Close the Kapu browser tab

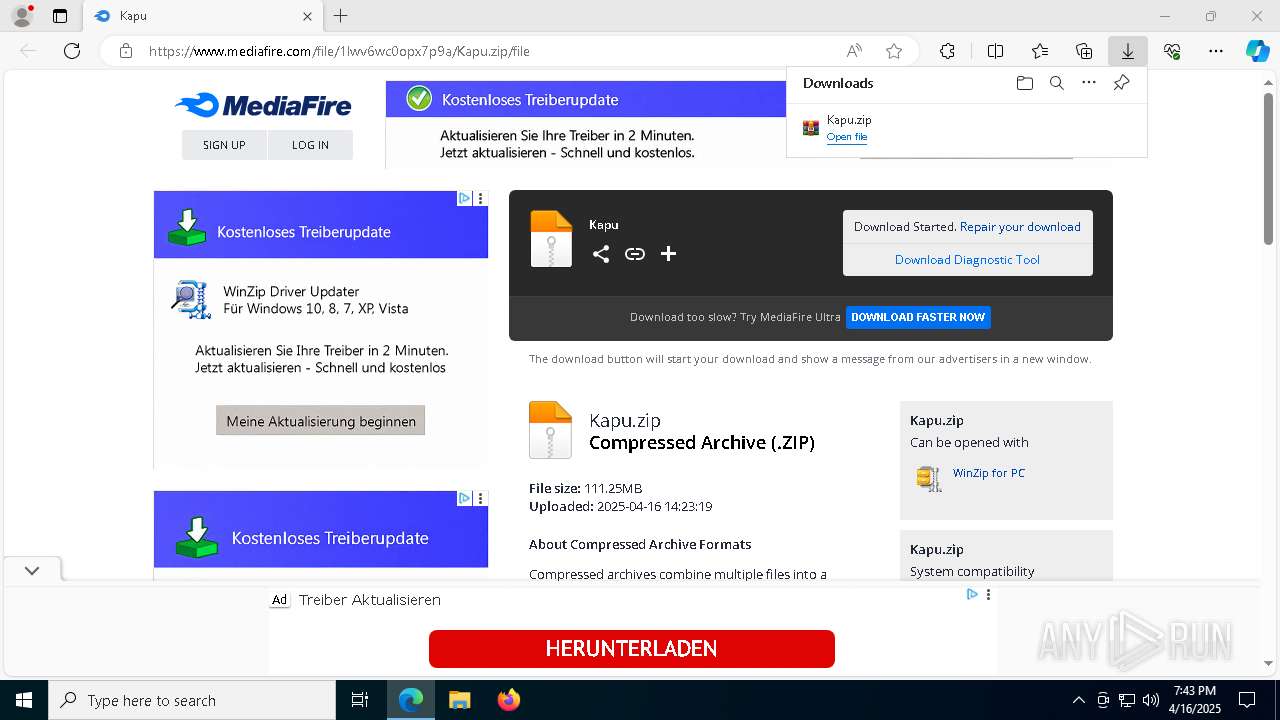307,16
